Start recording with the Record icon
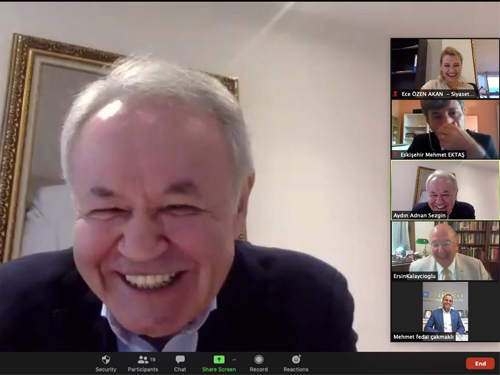This screenshot has height=375, width=500. [x=259, y=359]
